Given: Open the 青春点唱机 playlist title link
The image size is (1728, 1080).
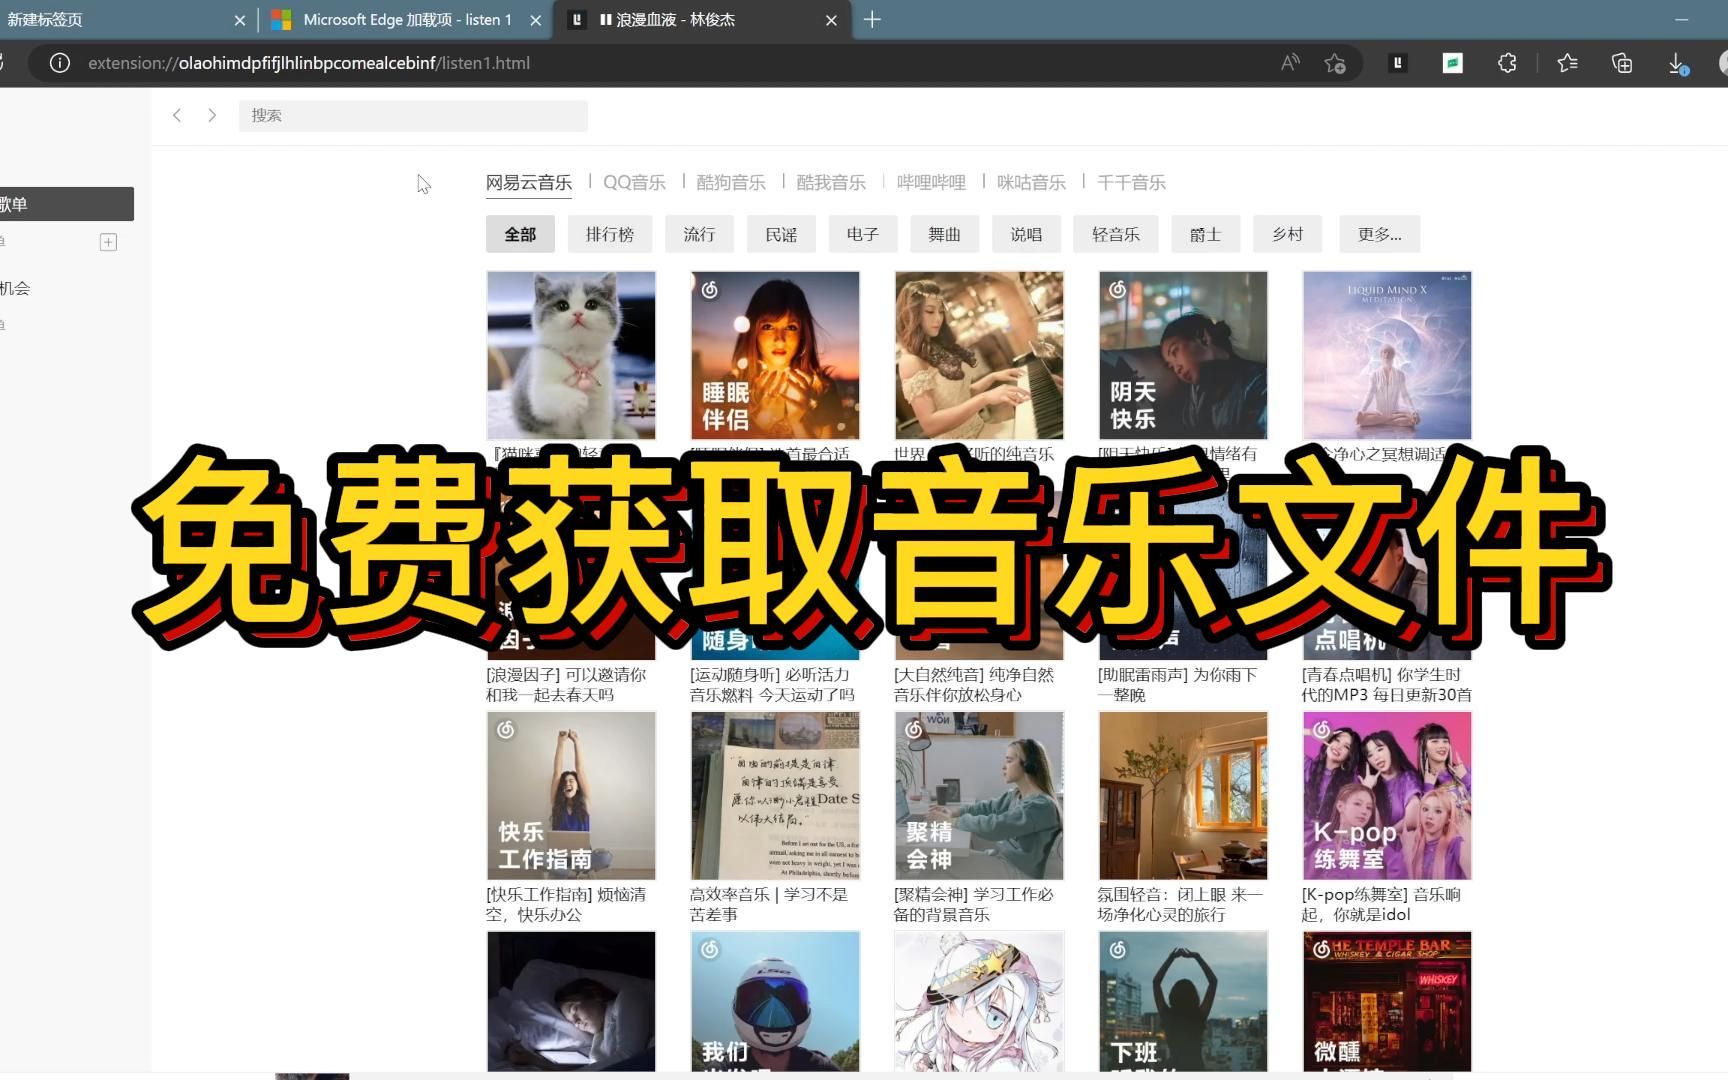Looking at the screenshot, I should (1387, 685).
